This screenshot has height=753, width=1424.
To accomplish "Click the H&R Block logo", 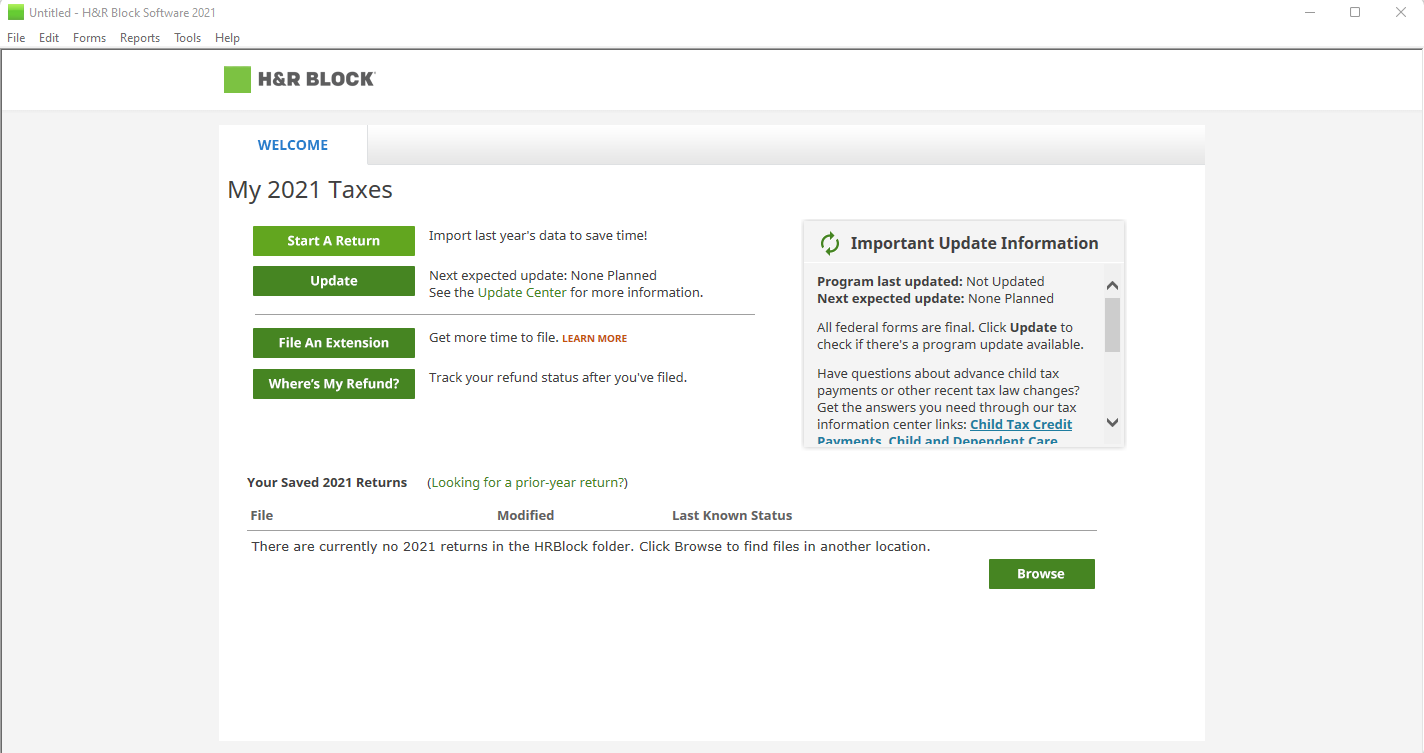I will (299, 79).
